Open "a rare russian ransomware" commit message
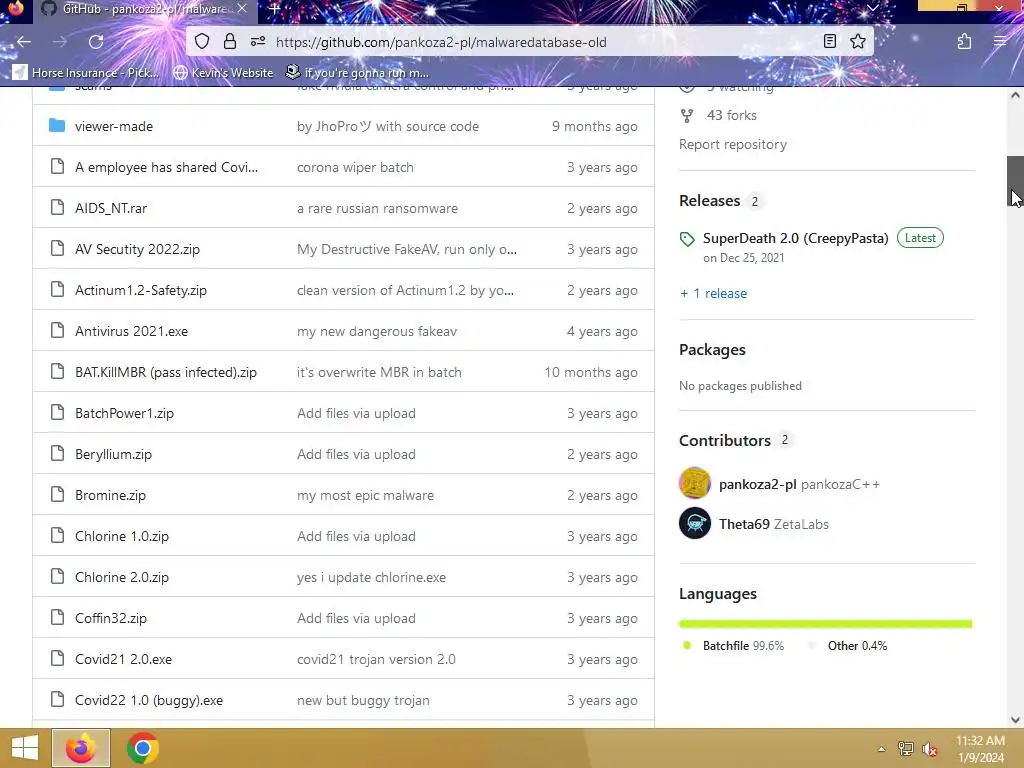Image resolution: width=1024 pixels, height=768 pixels. [x=377, y=208]
